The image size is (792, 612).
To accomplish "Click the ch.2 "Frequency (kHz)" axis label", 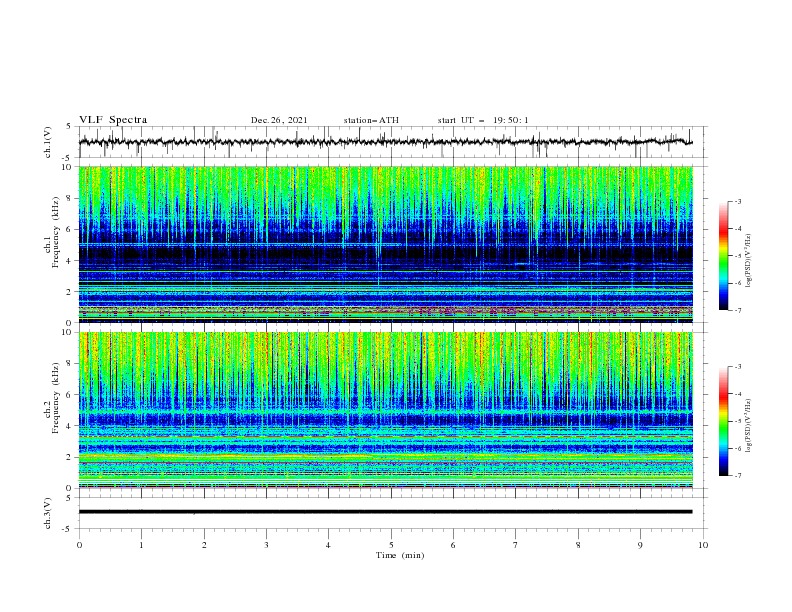I will tap(56, 397).
